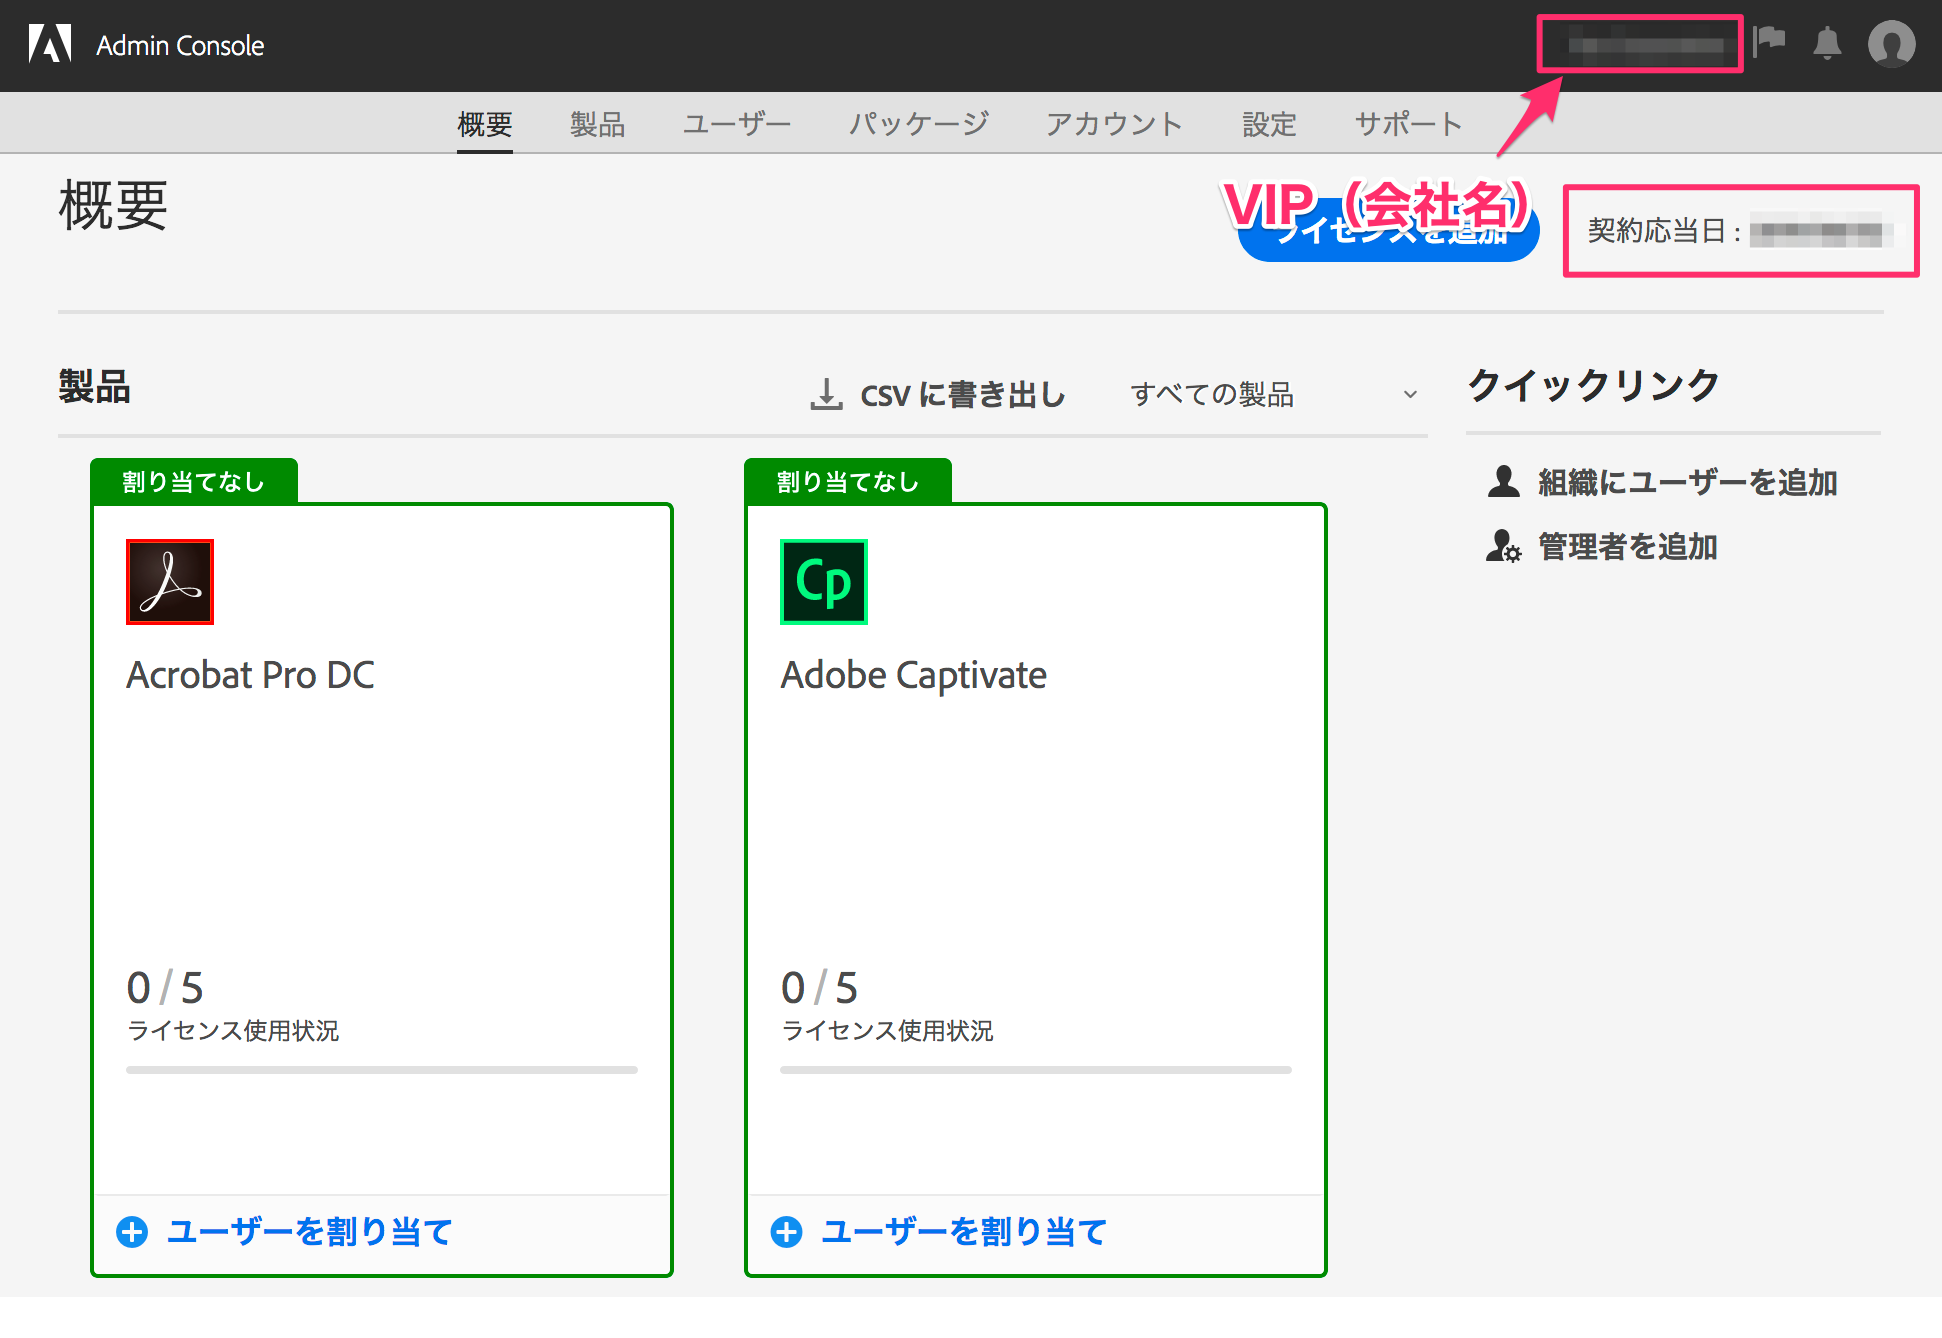This screenshot has width=1942, height=1338.
Task: Assign users to Adobe Captivate
Action: click(939, 1232)
